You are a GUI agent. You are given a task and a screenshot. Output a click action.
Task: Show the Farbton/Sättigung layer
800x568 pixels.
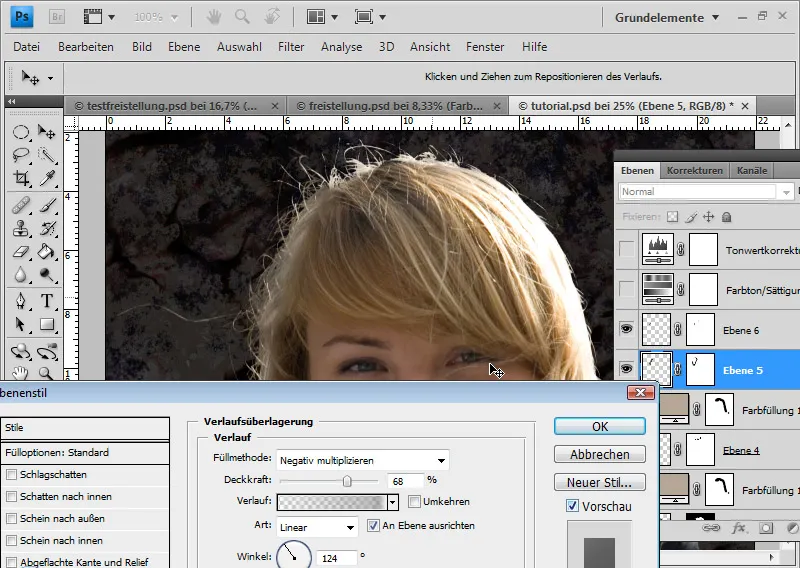coord(627,289)
